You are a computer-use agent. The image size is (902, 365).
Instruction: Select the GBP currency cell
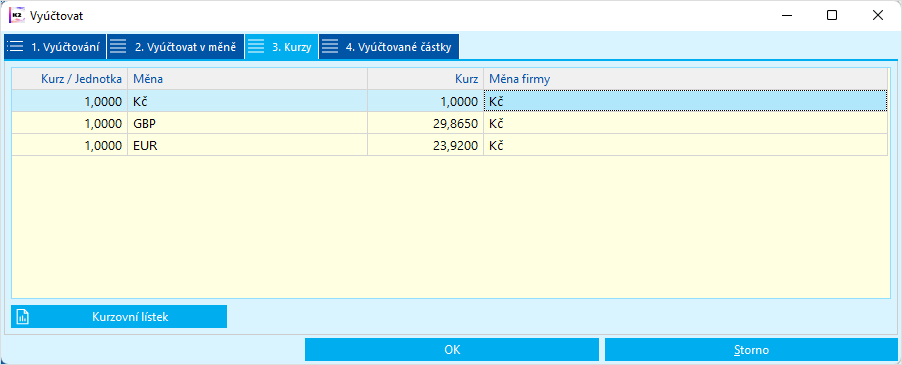click(x=247, y=123)
